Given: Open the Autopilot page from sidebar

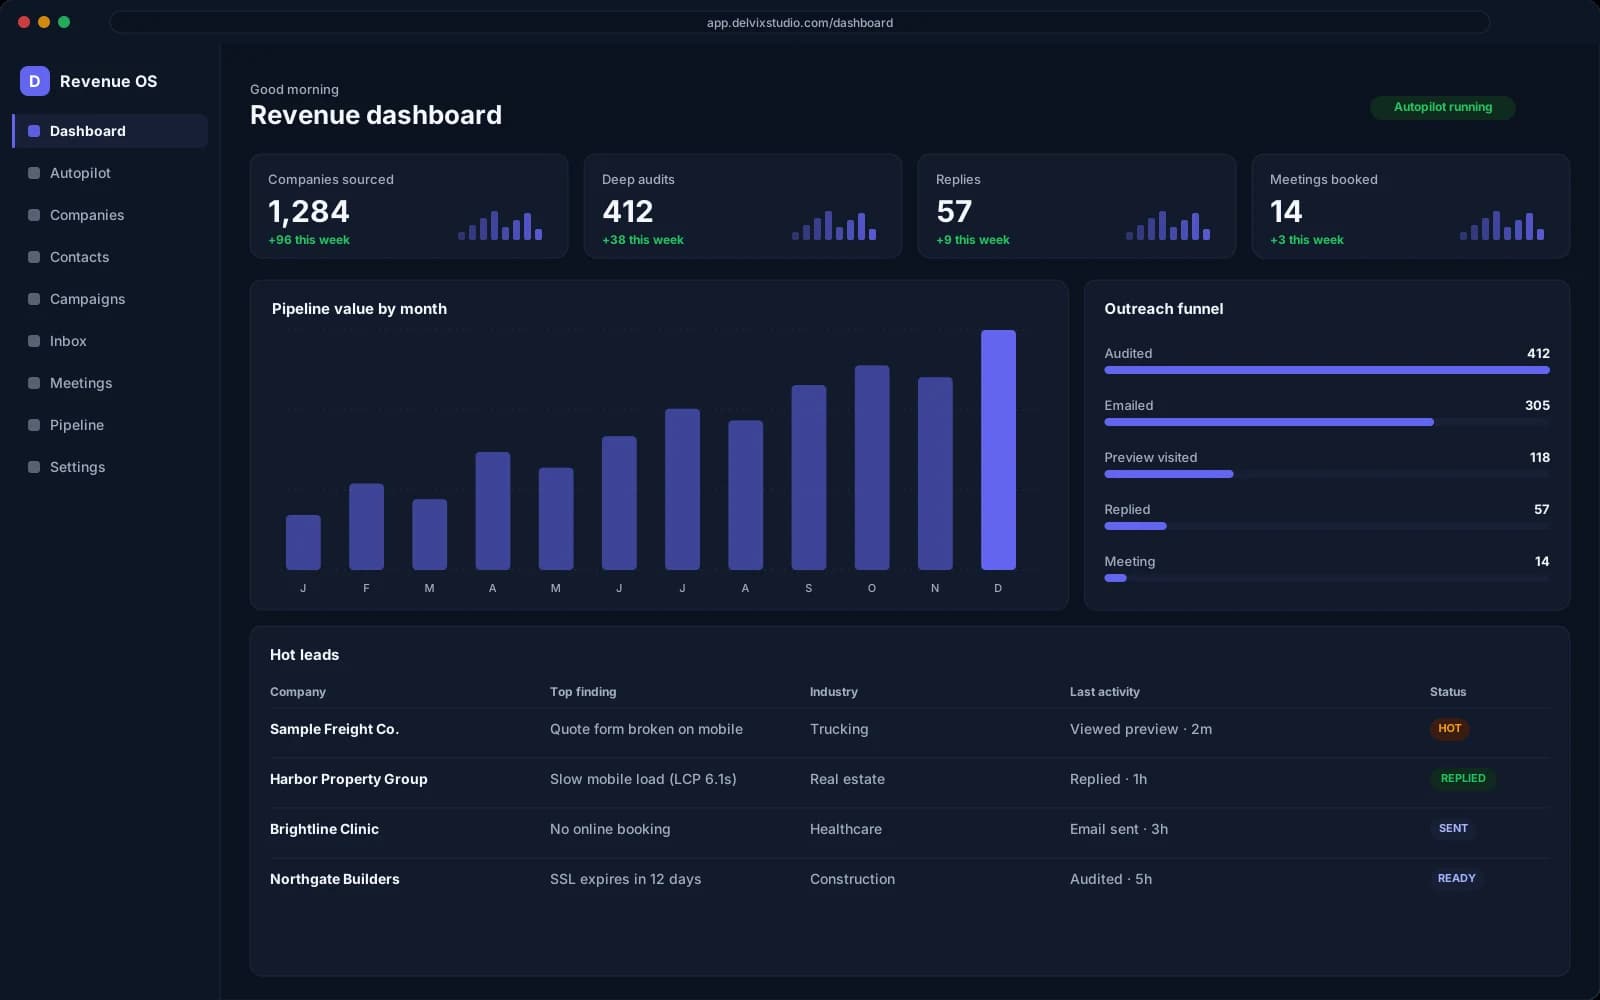Looking at the screenshot, I should [110, 173].
